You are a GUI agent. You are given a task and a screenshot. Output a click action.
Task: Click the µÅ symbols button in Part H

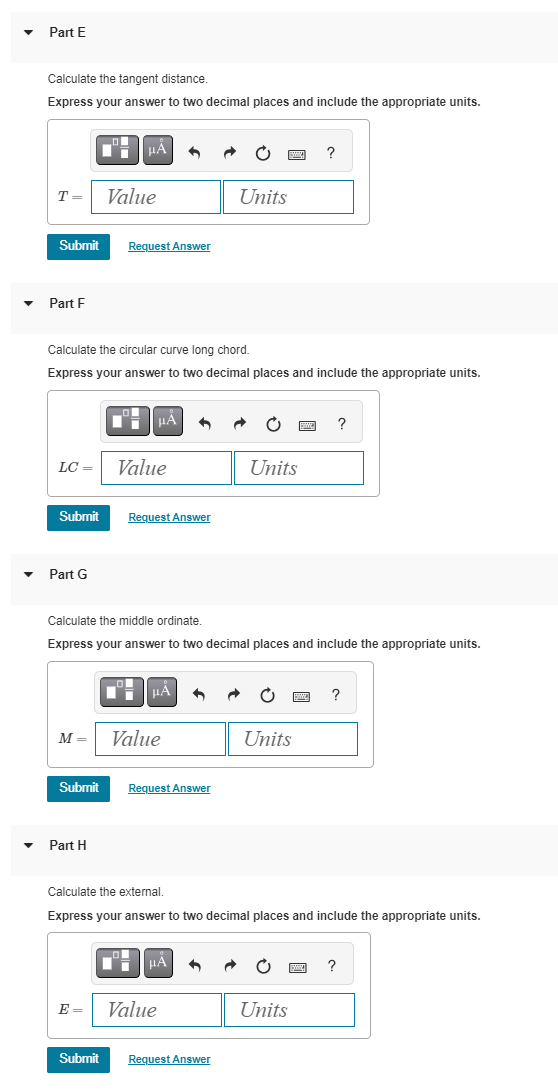coord(158,963)
